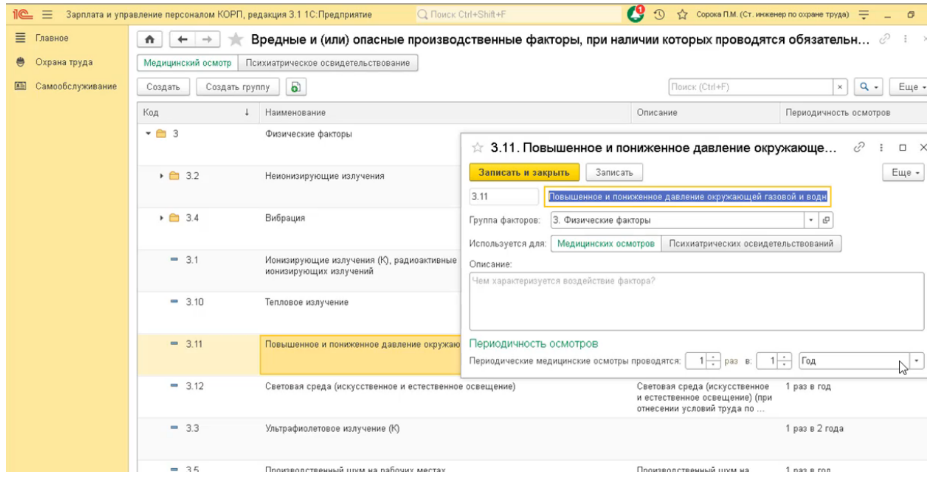Open favorites star in title bar

tap(682, 14)
